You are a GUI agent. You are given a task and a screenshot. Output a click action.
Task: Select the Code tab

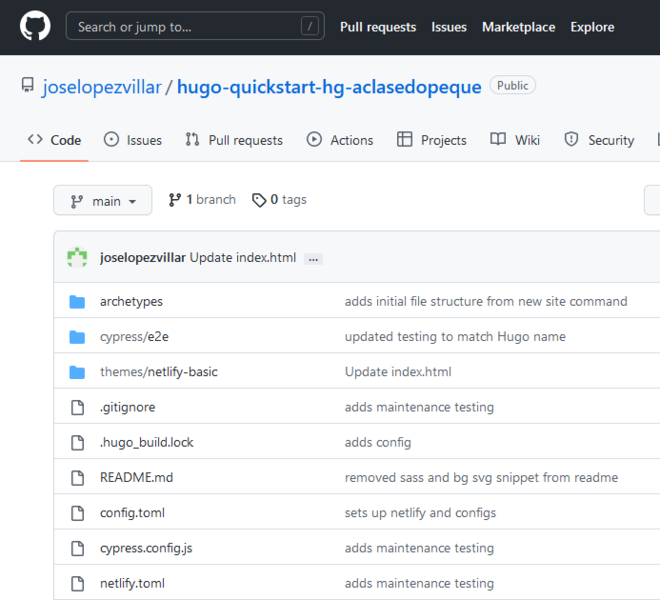coord(54,140)
